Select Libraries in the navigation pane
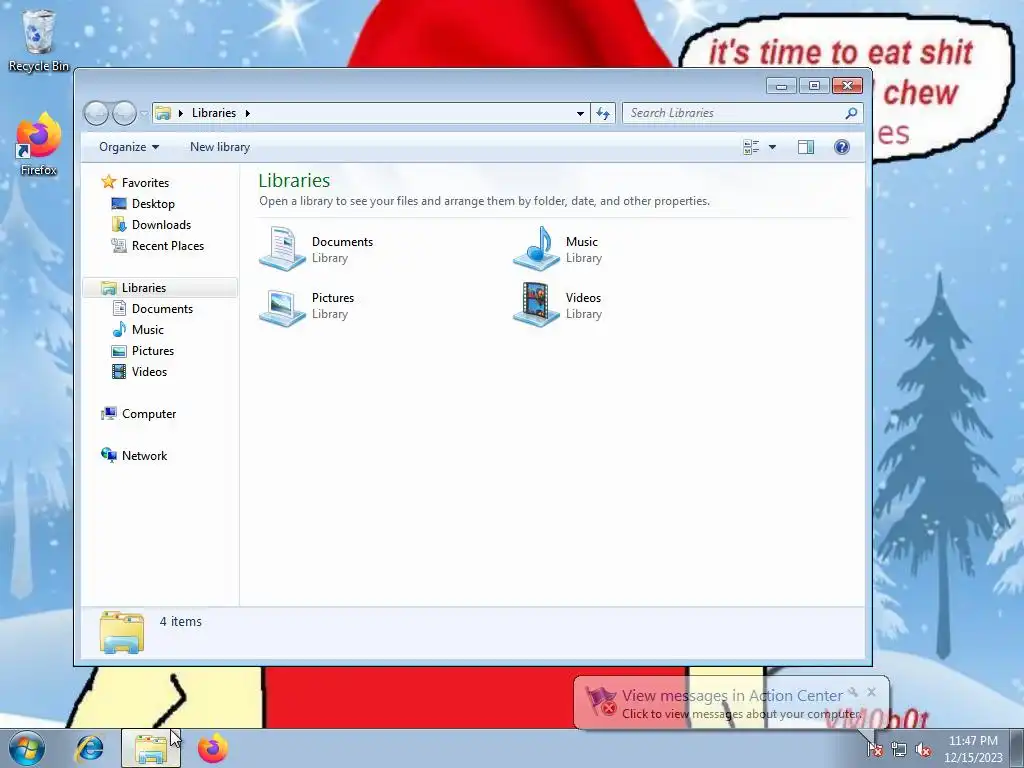The image size is (1024, 768). (x=144, y=288)
